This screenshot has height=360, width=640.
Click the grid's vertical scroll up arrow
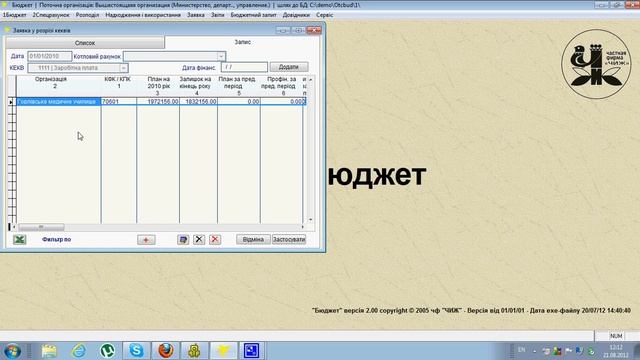click(x=311, y=80)
